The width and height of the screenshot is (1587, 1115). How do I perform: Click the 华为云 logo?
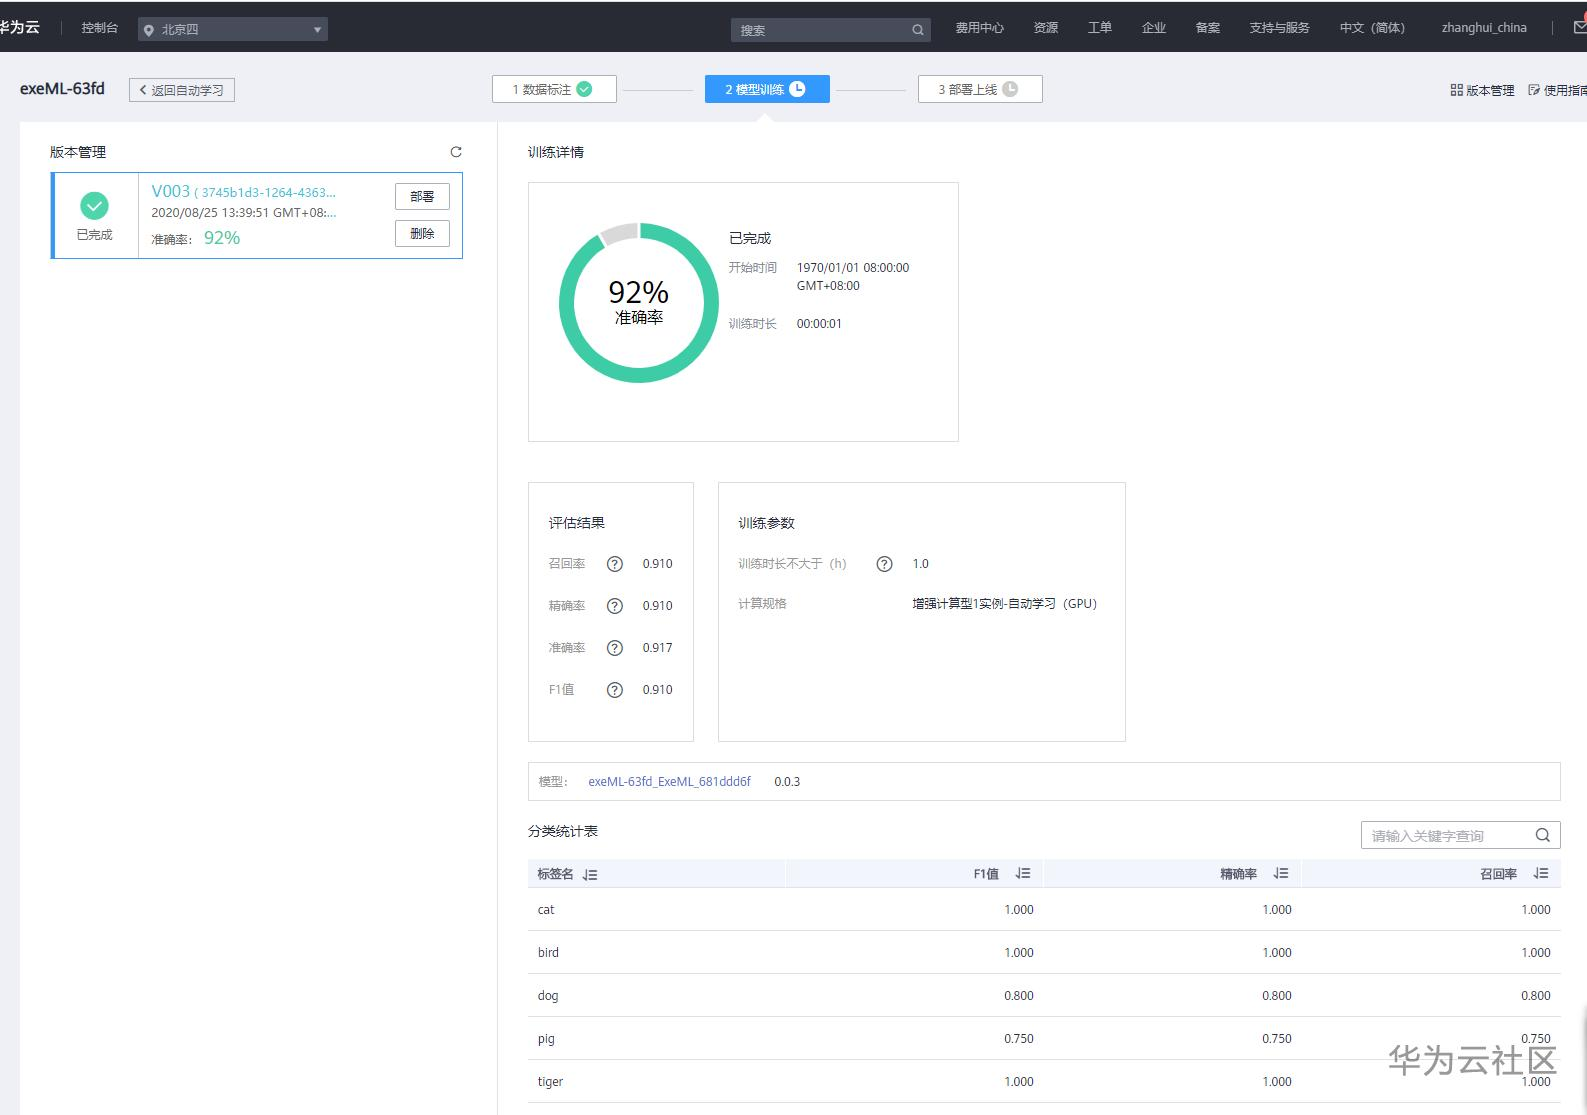click(x=20, y=27)
